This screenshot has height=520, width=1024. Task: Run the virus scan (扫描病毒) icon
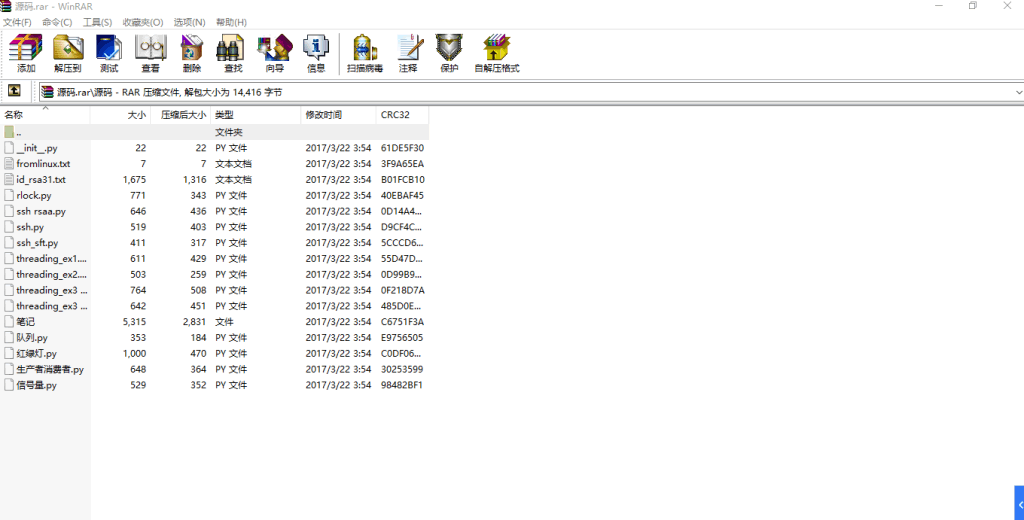pyautogui.click(x=365, y=53)
